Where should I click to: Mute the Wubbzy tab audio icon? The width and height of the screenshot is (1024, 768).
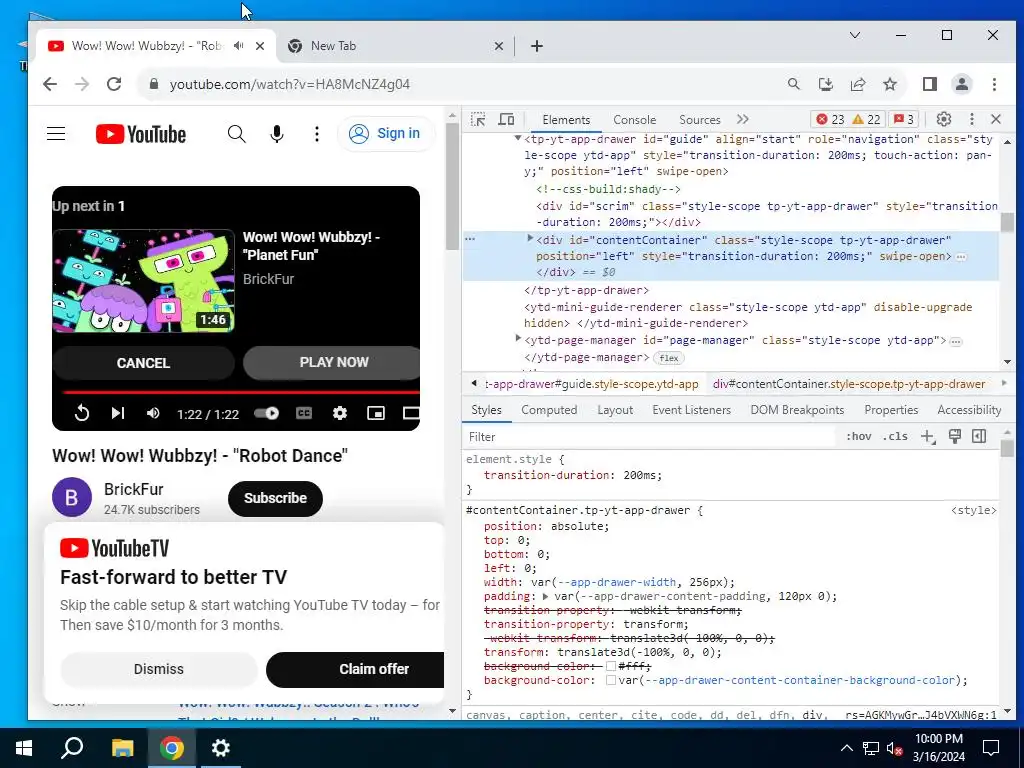238,46
